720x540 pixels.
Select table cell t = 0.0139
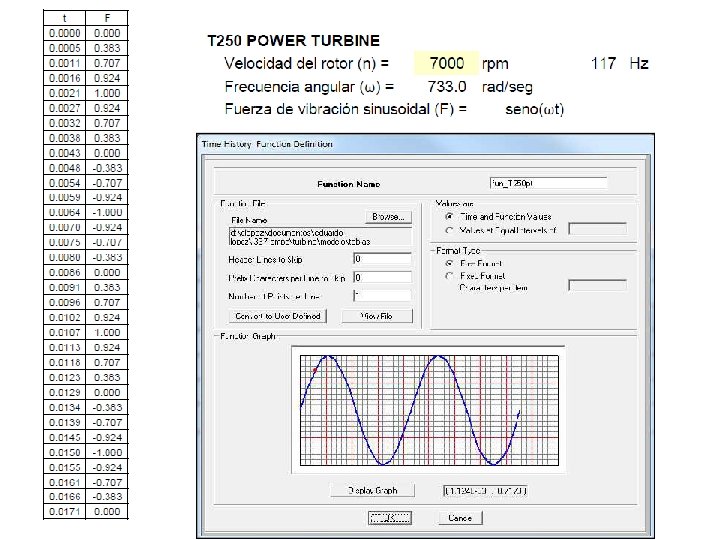coord(64,422)
